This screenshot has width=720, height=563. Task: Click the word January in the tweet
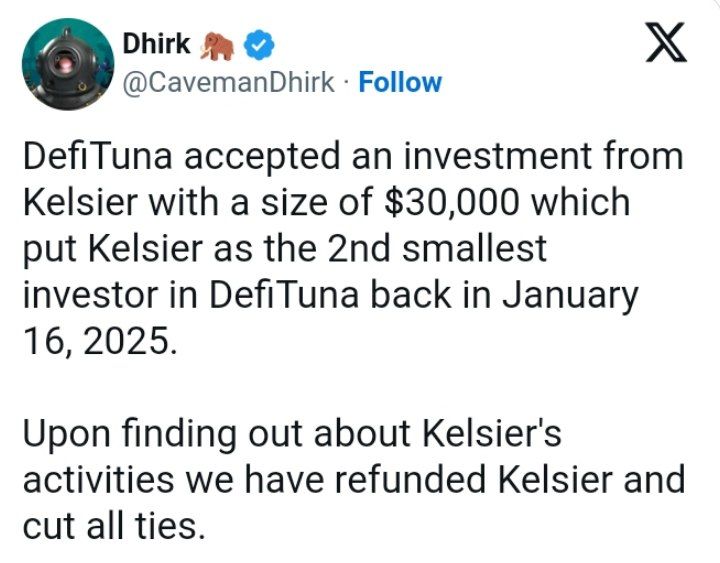(x=570, y=296)
